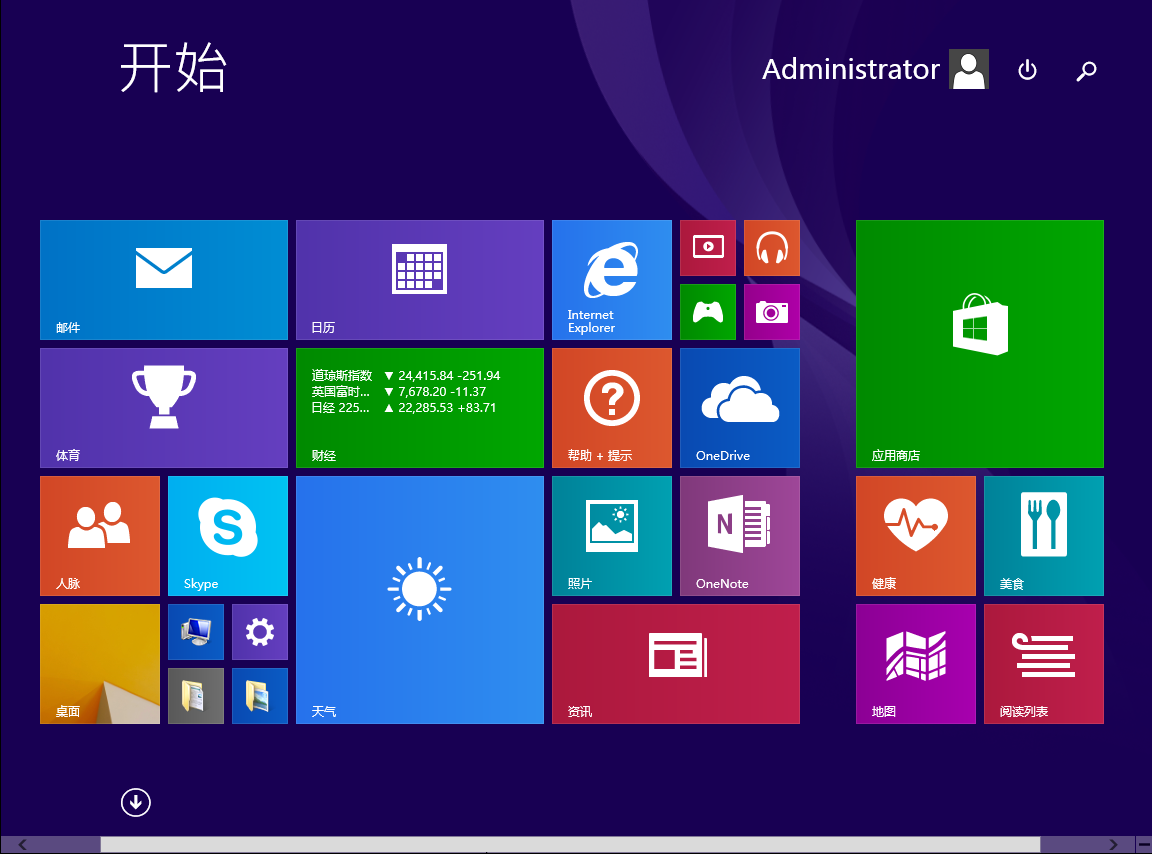Click the search magnifier icon
This screenshot has height=854, width=1152.
(x=1086, y=71)
